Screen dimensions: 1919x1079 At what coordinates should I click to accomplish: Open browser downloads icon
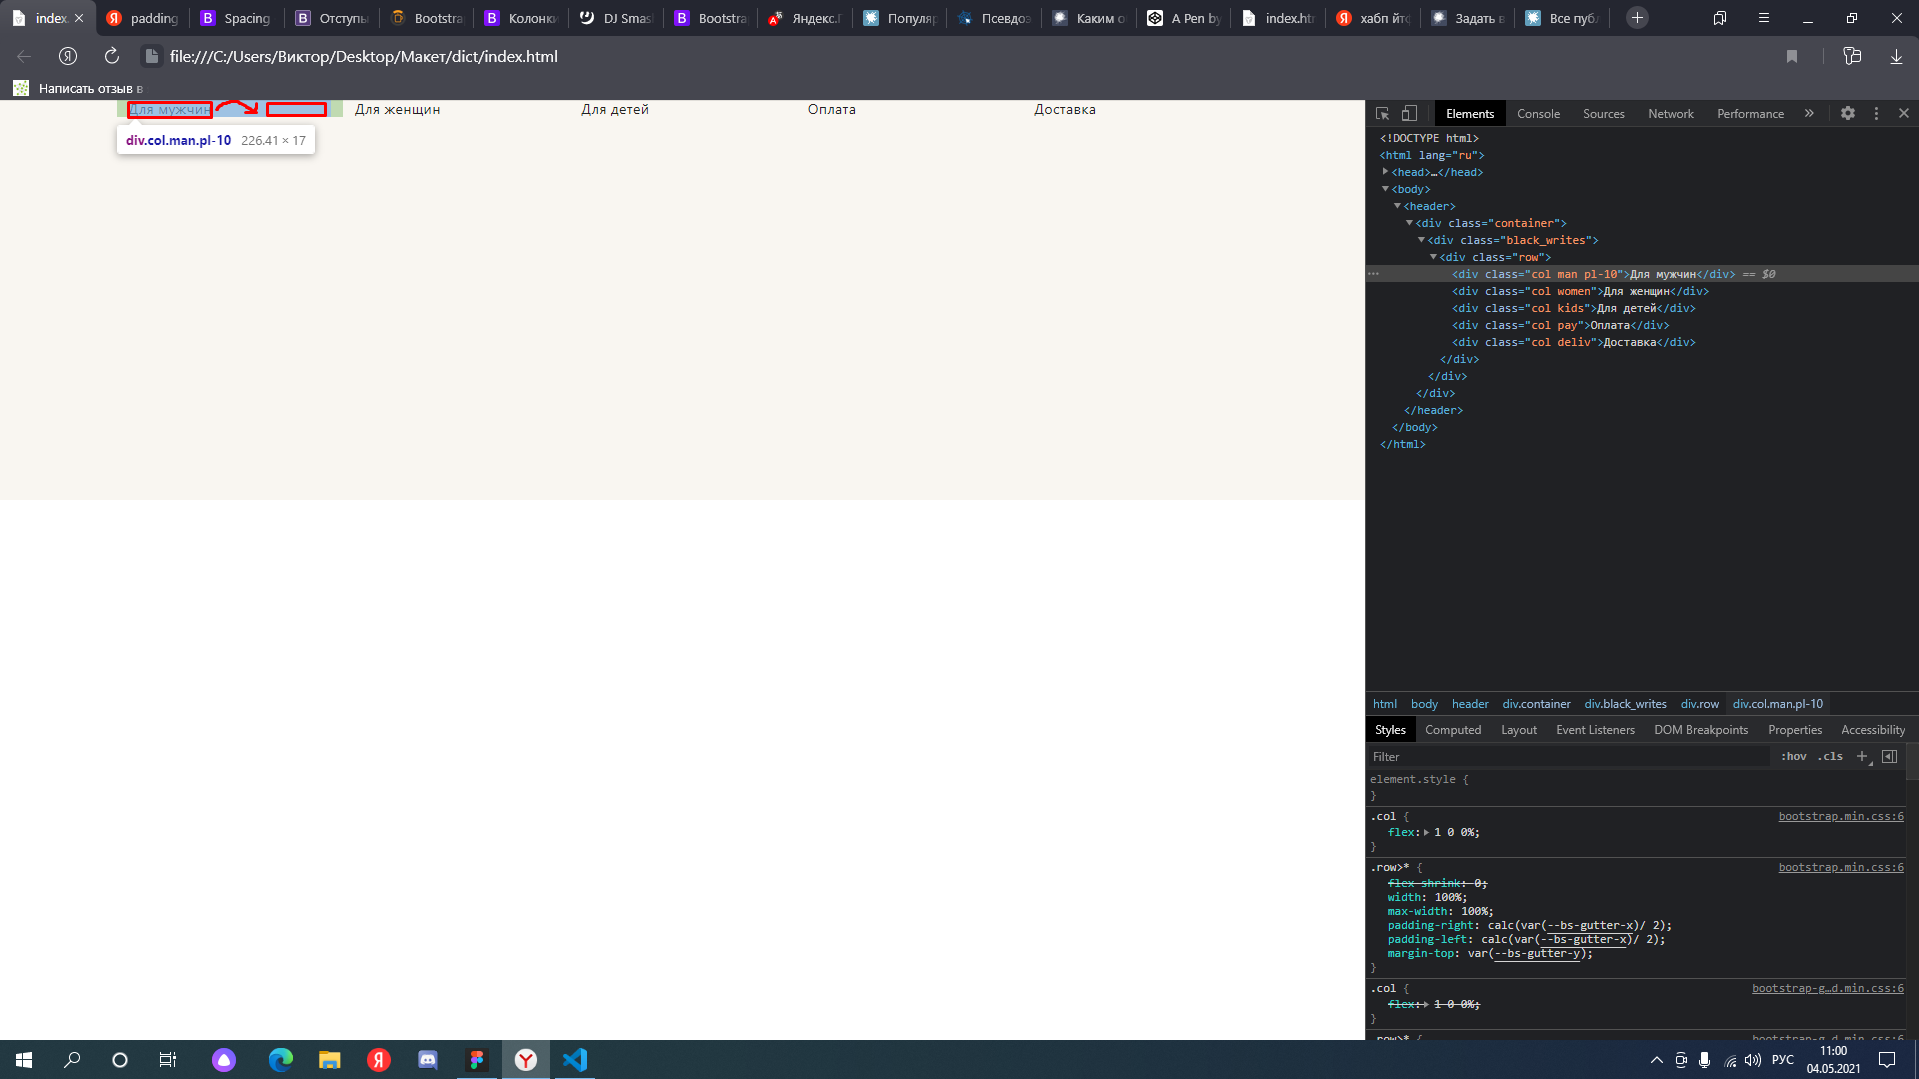(x=1896, y=57)
